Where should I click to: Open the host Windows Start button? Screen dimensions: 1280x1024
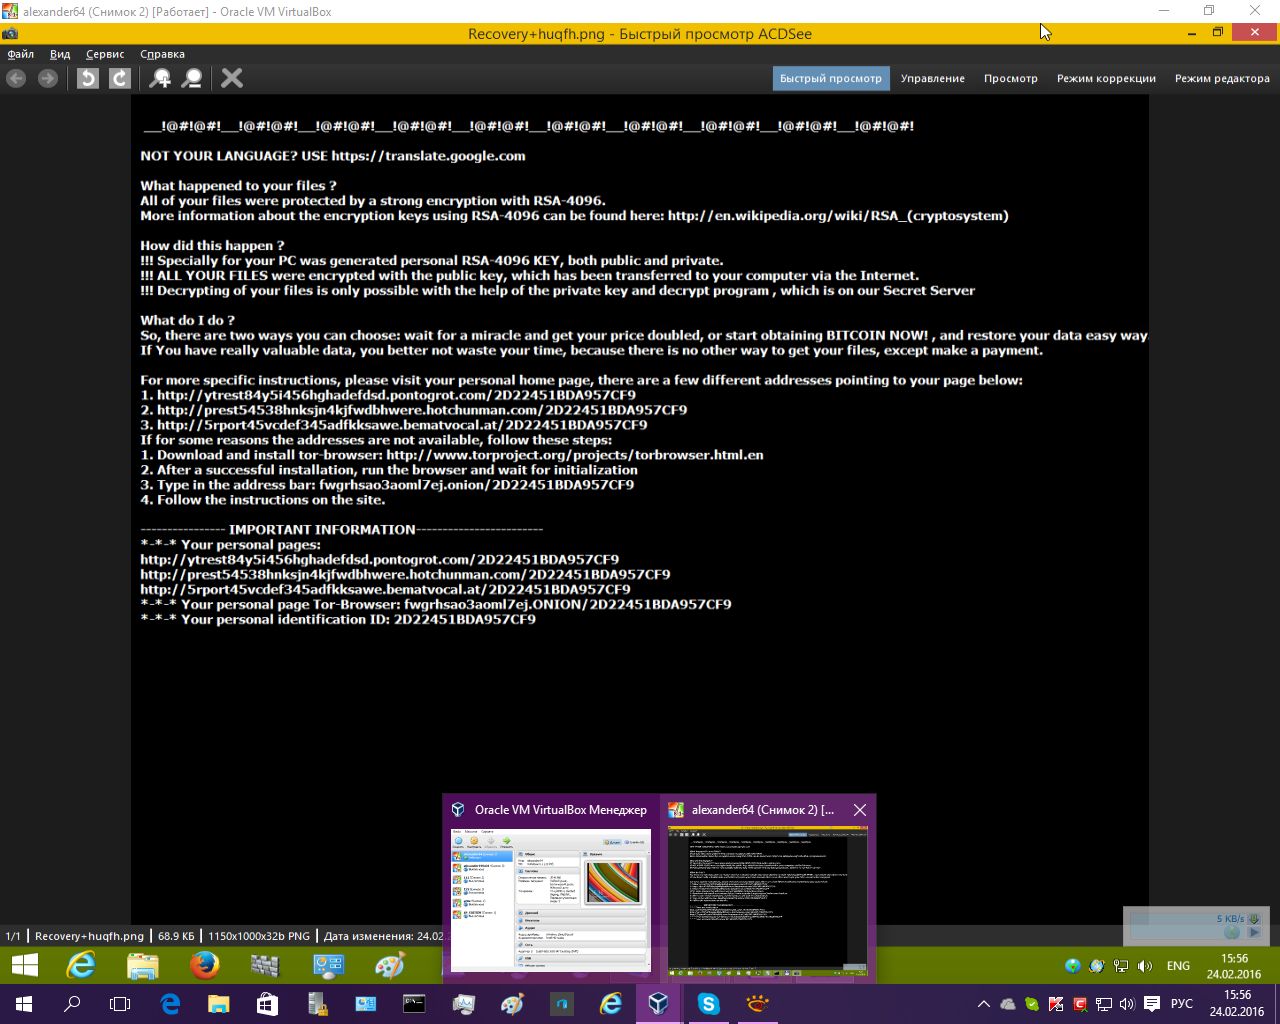(x=24, y=1004)
